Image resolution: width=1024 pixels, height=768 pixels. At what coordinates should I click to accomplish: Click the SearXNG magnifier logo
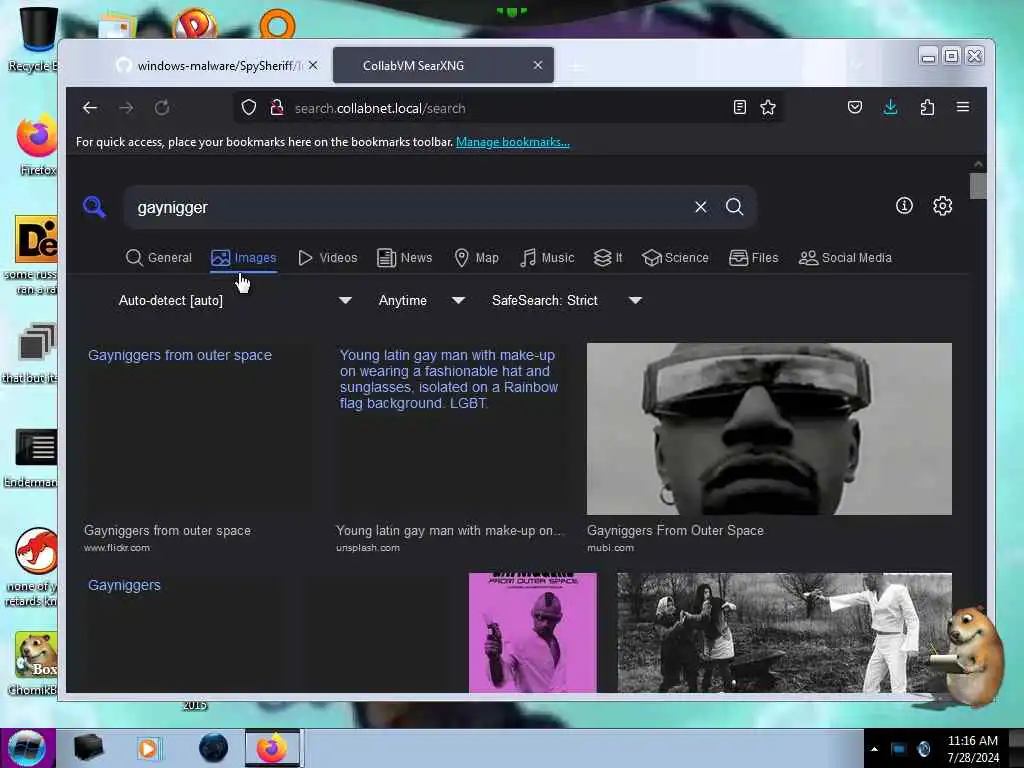point(94,207)
